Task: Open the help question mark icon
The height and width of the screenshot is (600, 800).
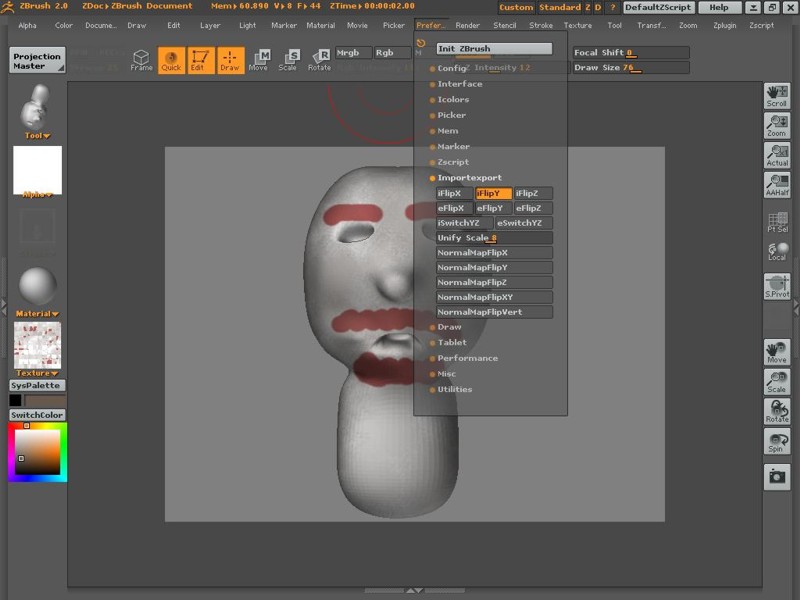Action: [x=612, y=7]
